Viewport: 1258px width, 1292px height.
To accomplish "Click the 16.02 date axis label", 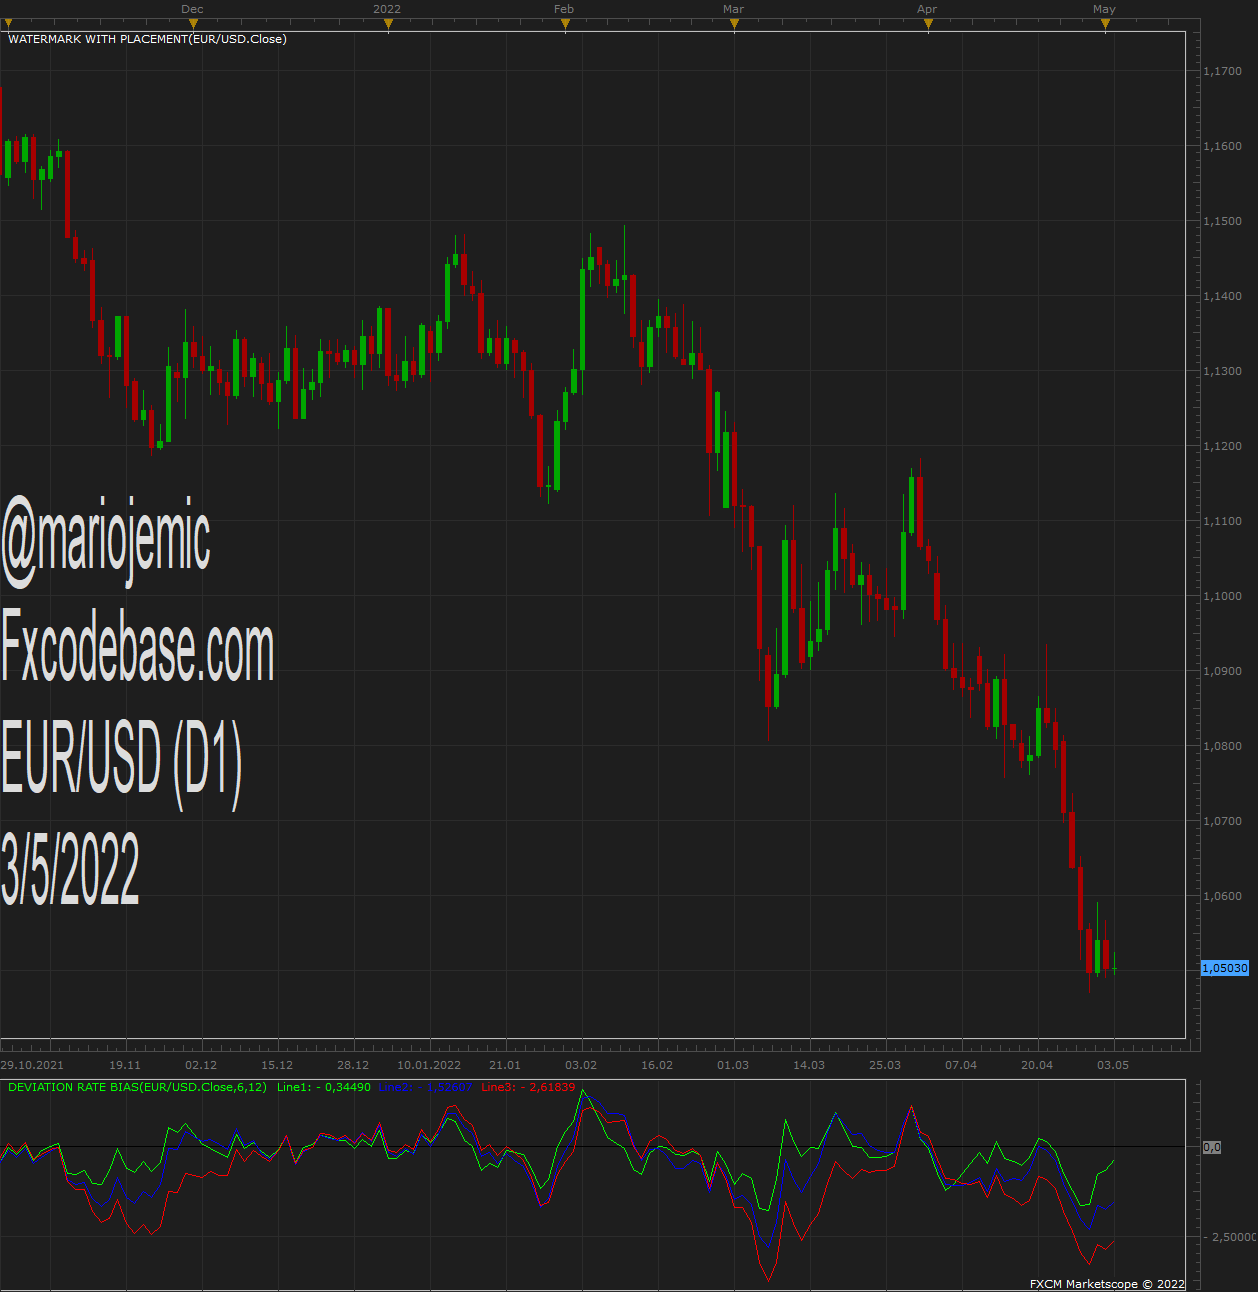I will 657,1065.
